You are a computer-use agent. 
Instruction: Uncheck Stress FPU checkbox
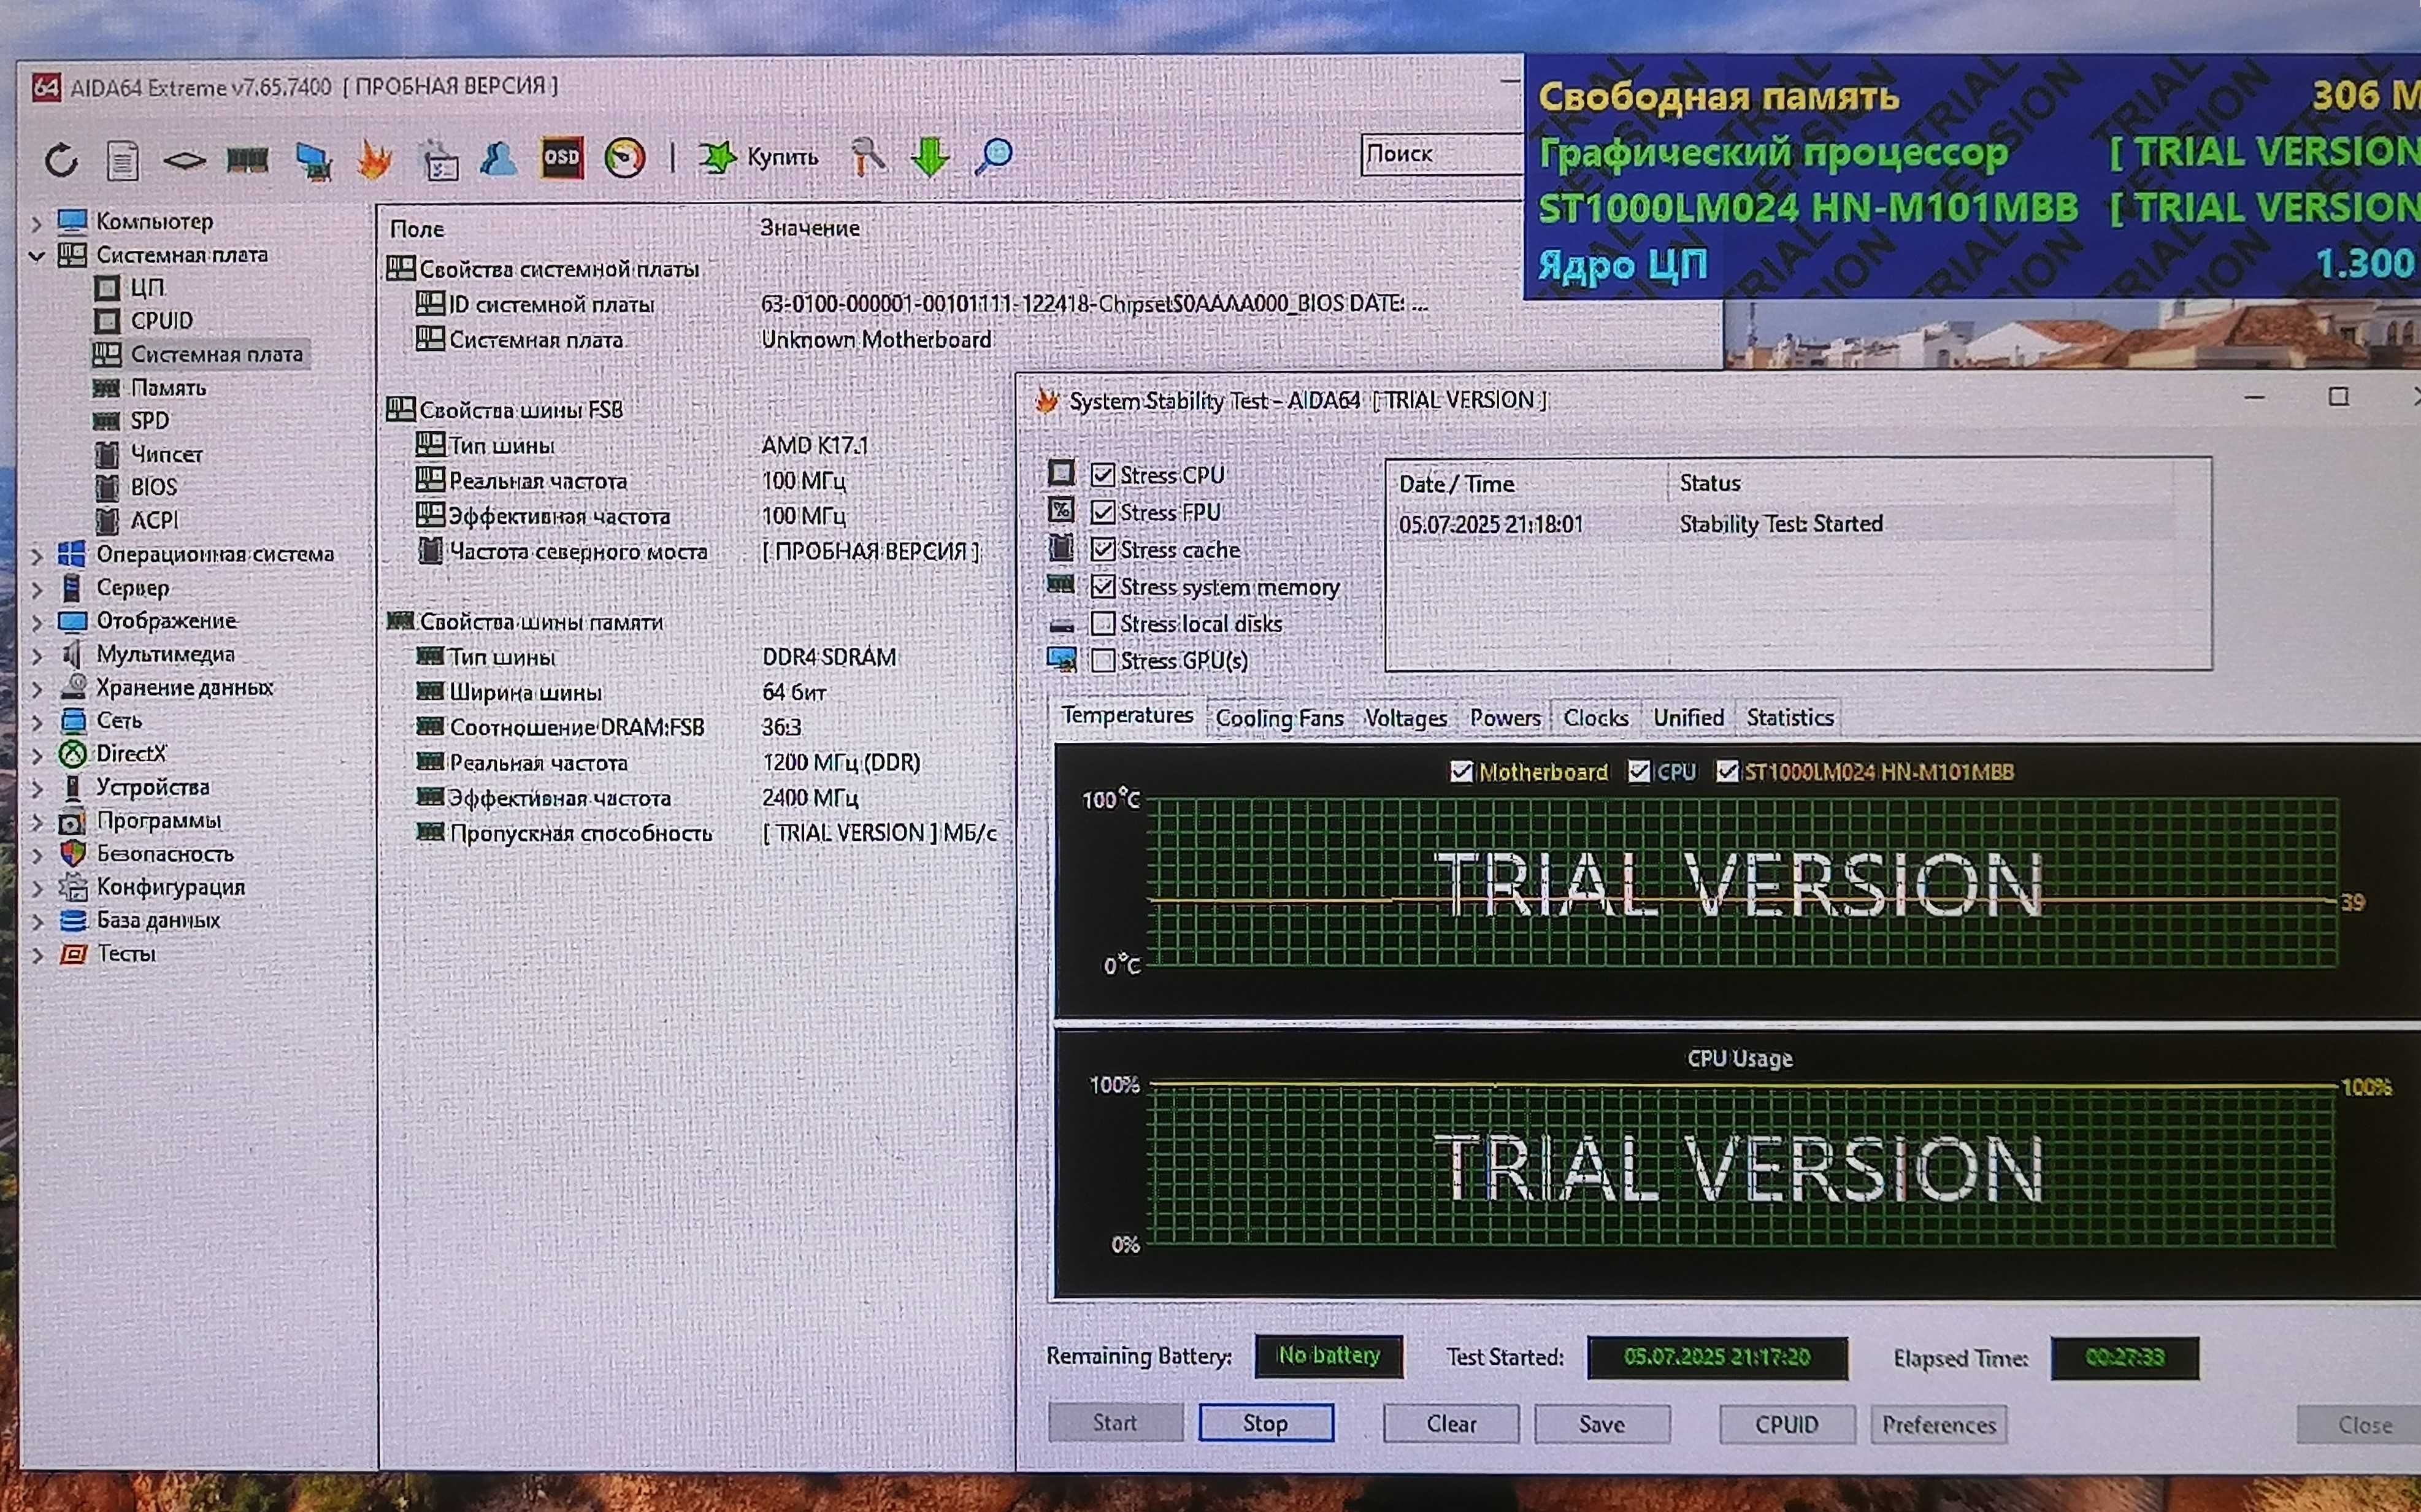point(1102,512)
